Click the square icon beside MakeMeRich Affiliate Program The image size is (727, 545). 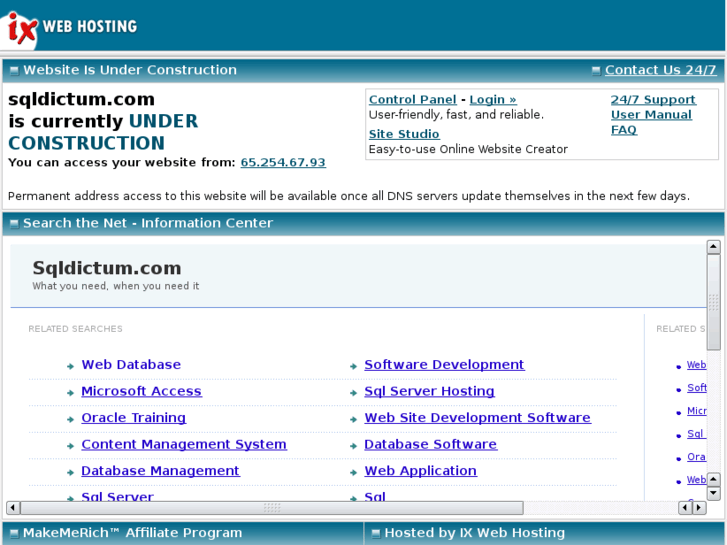[x=14, y=533]
